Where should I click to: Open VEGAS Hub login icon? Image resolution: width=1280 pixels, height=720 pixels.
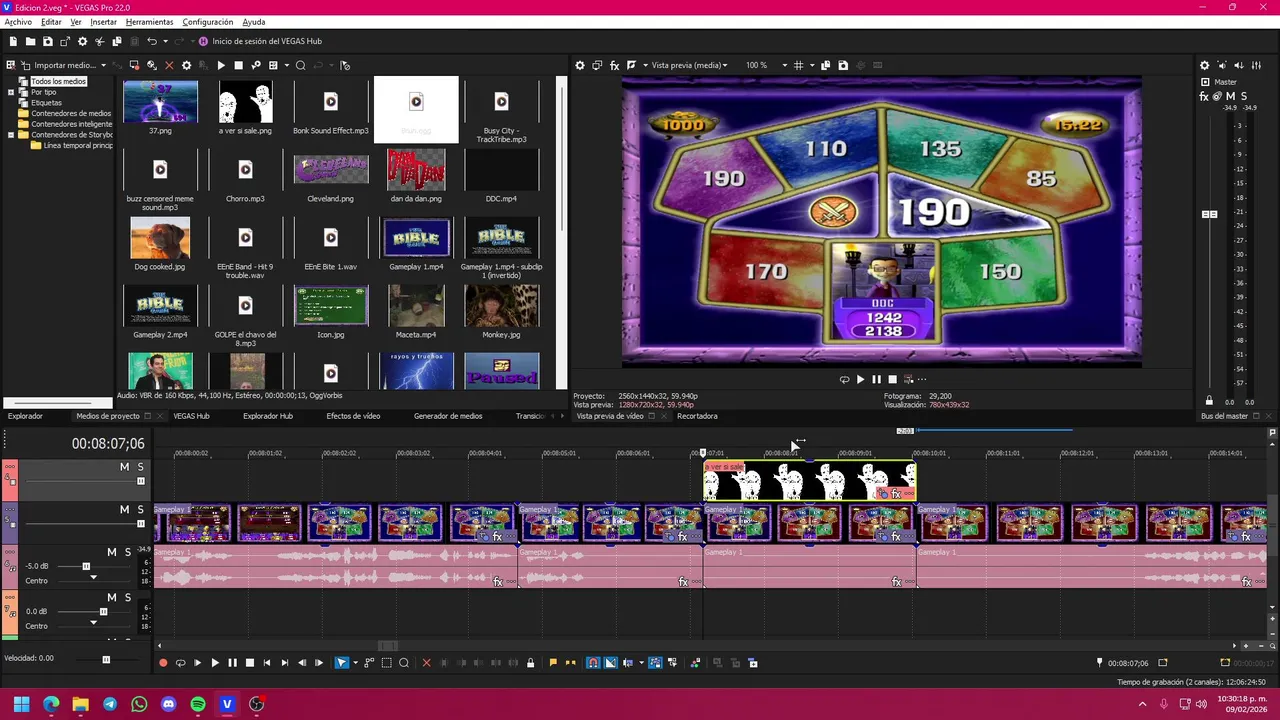coord(203,41)
